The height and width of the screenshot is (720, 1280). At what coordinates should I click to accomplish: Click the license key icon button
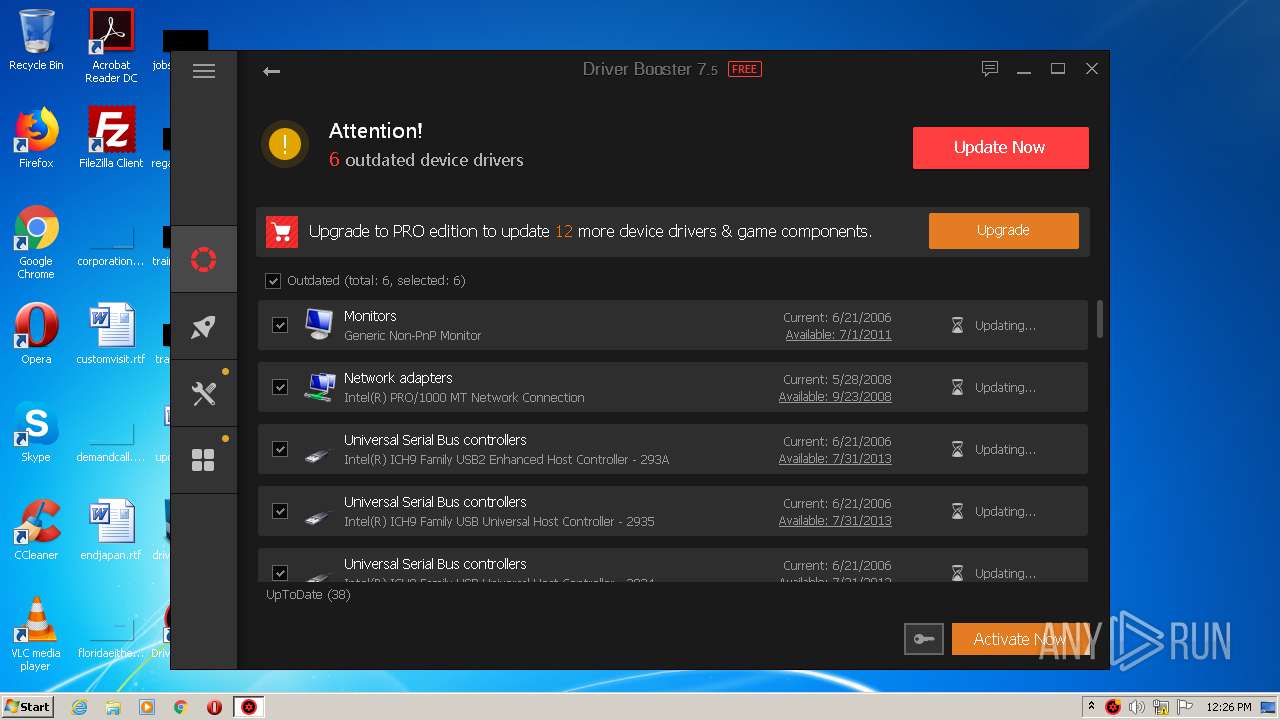coord(923,639)
